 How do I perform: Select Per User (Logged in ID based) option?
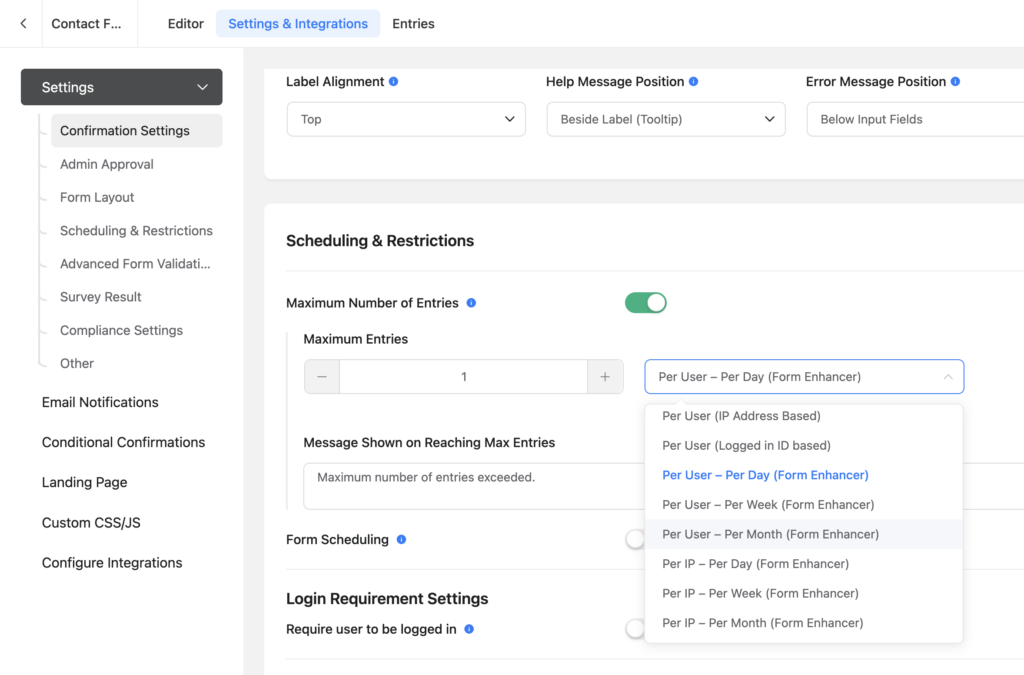pyautogui.click(x=803, y=446)
